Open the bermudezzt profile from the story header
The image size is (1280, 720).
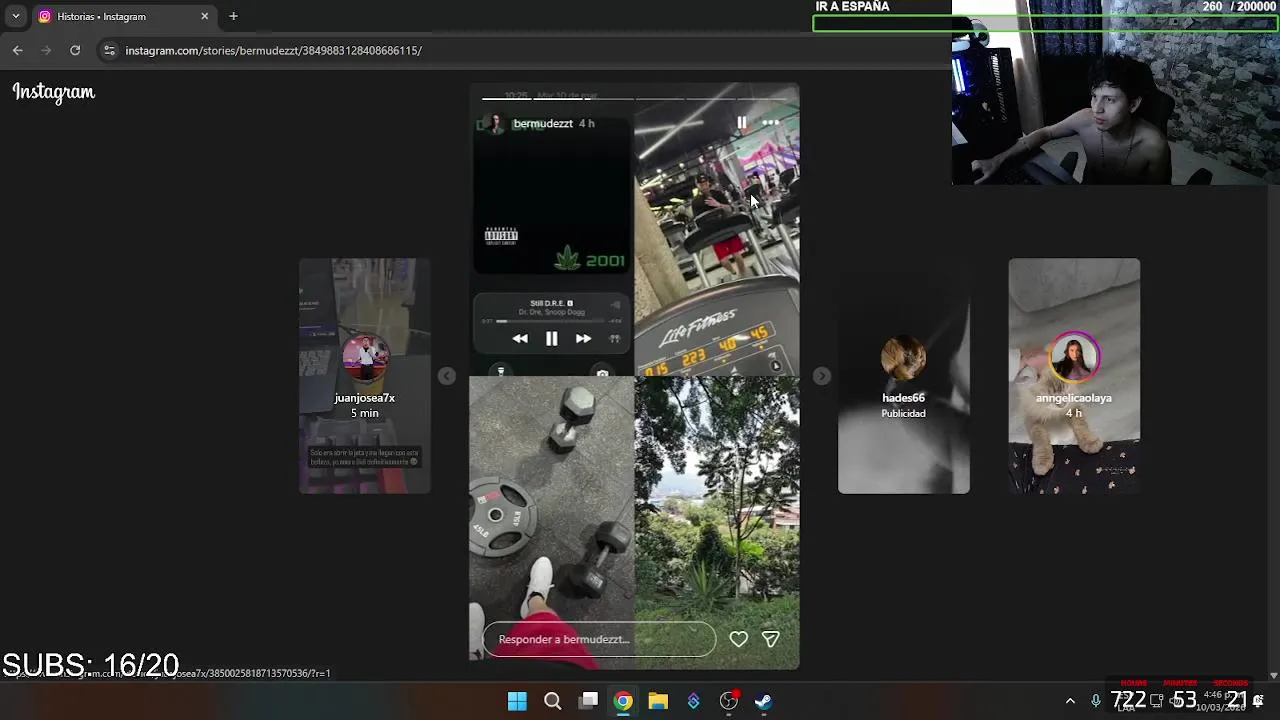pyautogui.click(x=543, y=123)
